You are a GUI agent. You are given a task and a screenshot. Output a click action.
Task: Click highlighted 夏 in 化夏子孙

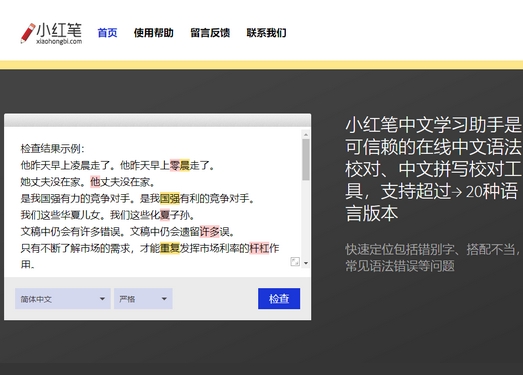[x=165, y=215]
